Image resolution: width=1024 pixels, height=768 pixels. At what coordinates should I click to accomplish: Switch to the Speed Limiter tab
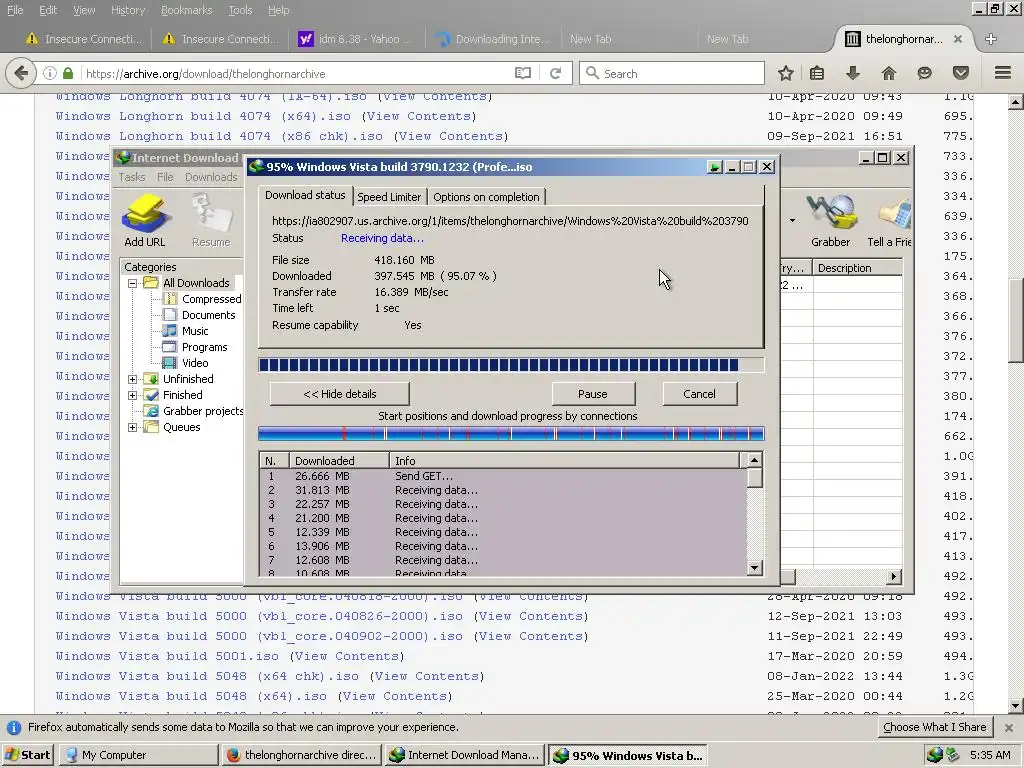(389, 197)
